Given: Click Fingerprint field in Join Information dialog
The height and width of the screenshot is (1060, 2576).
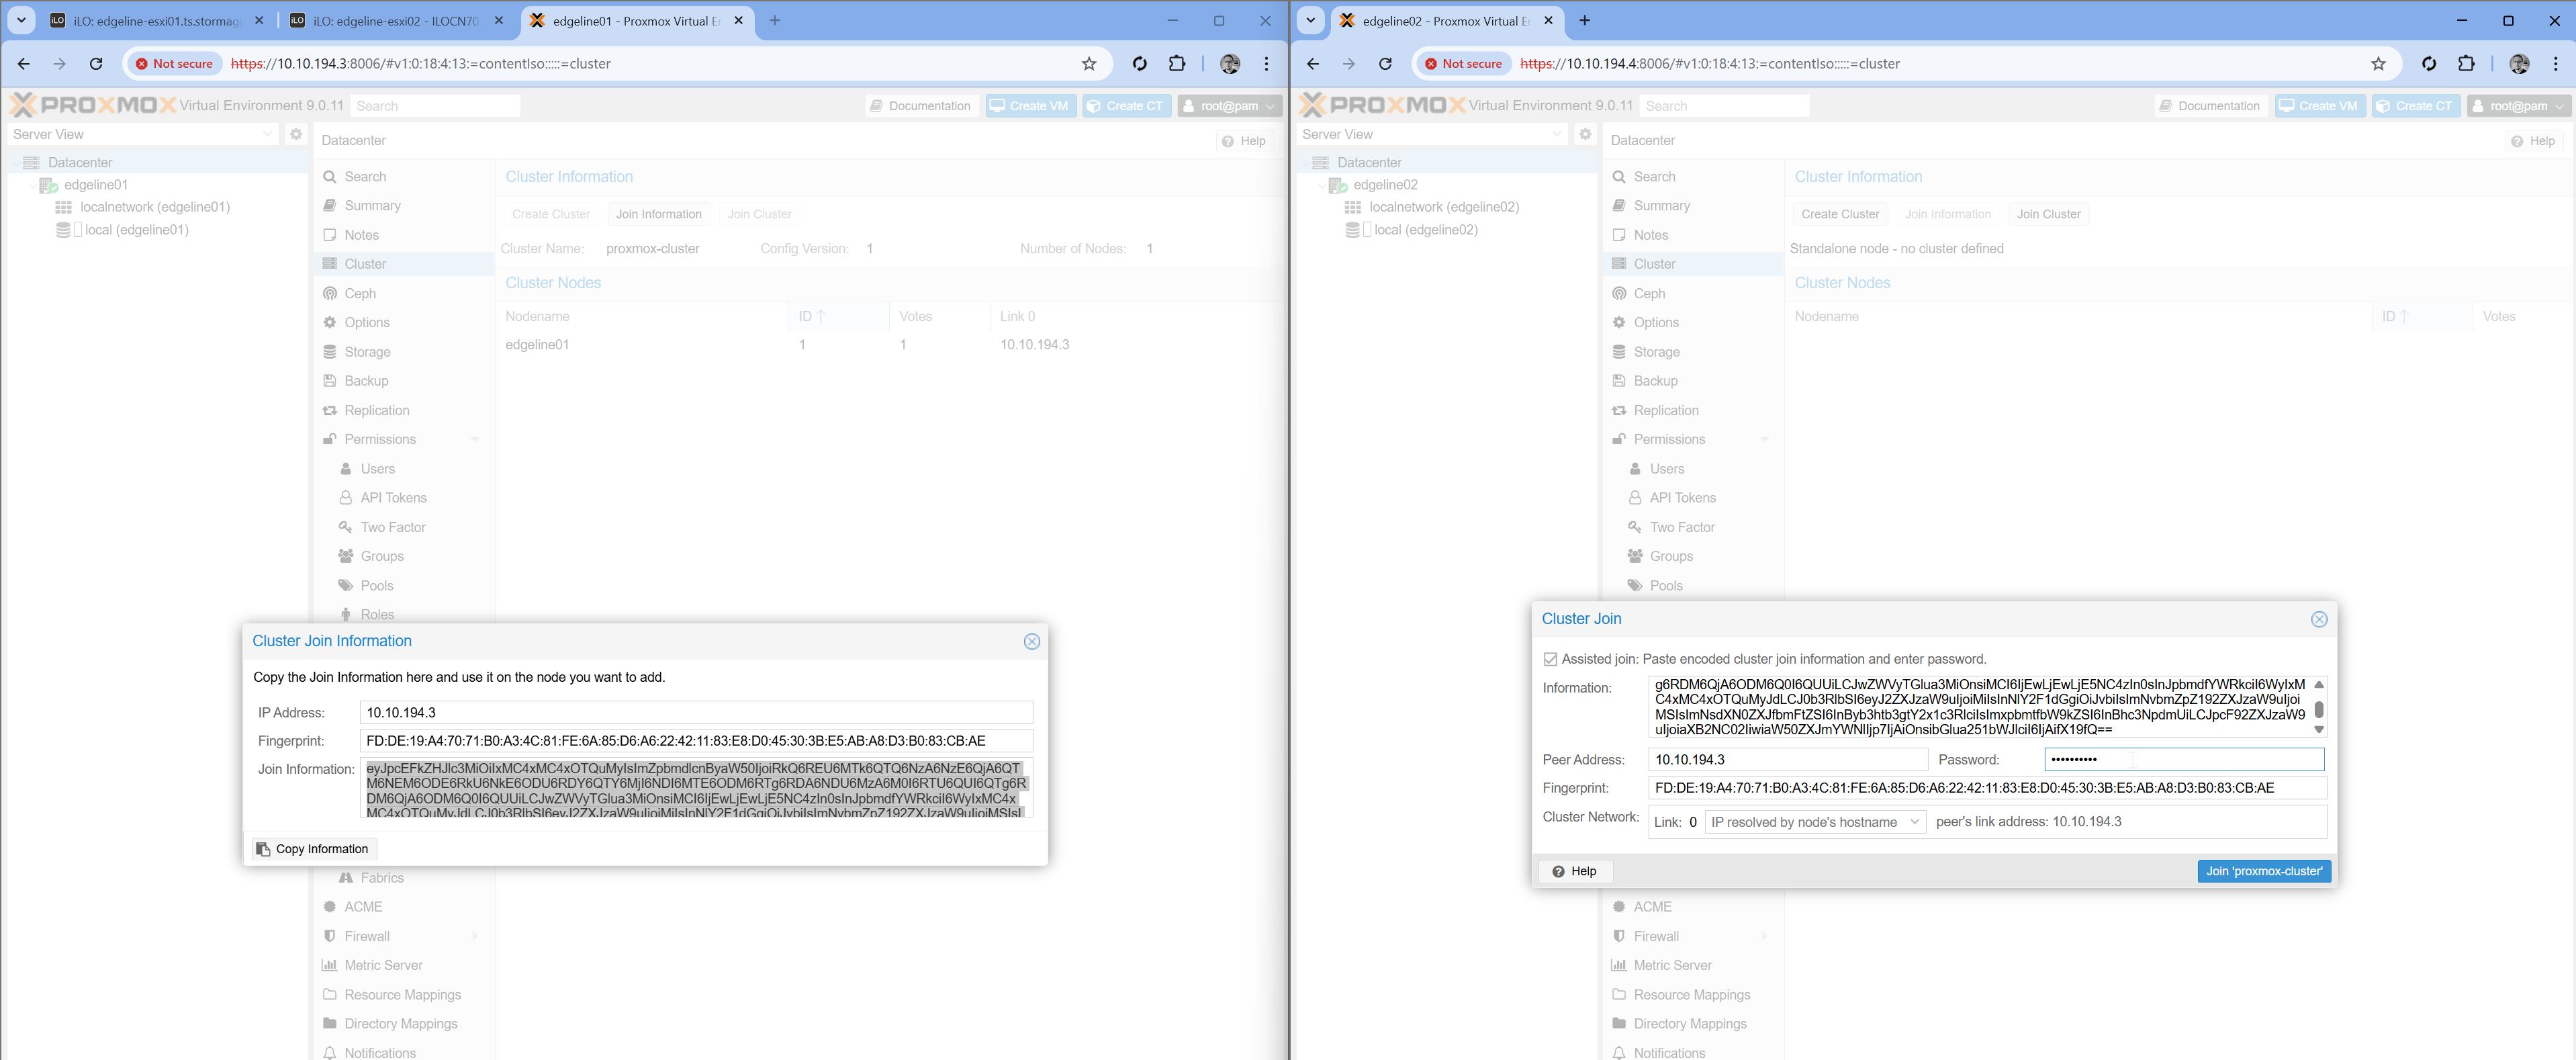Looking at the screenshot, I should [x=696, y=741].
